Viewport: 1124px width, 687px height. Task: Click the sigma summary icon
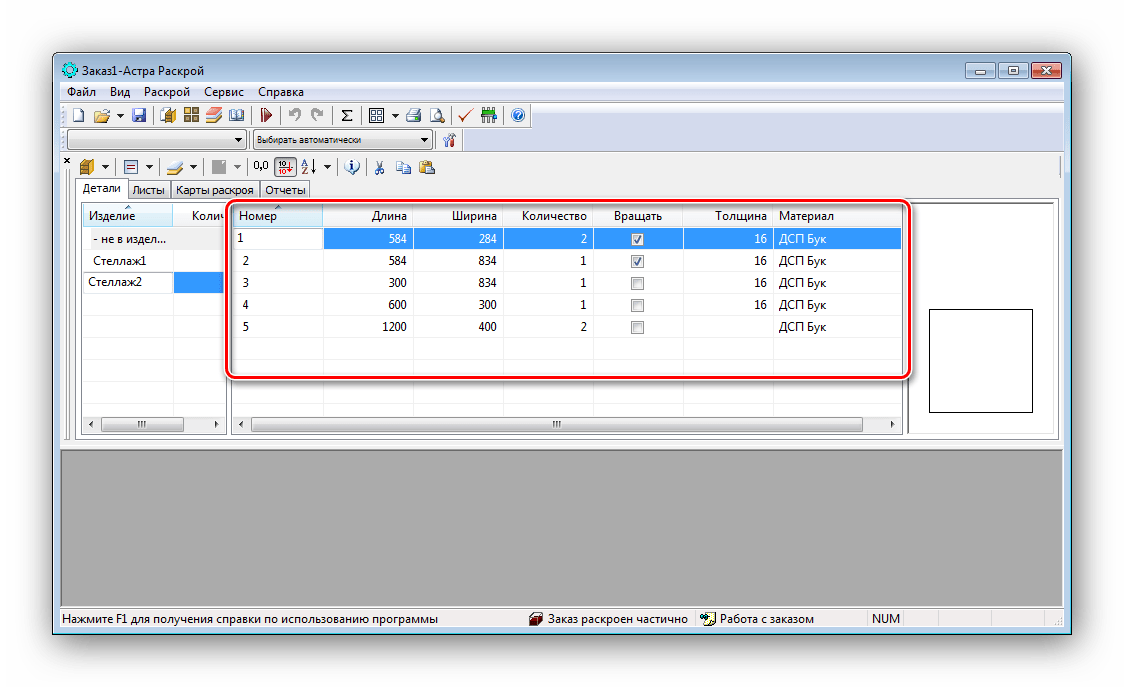coord(347,115)
